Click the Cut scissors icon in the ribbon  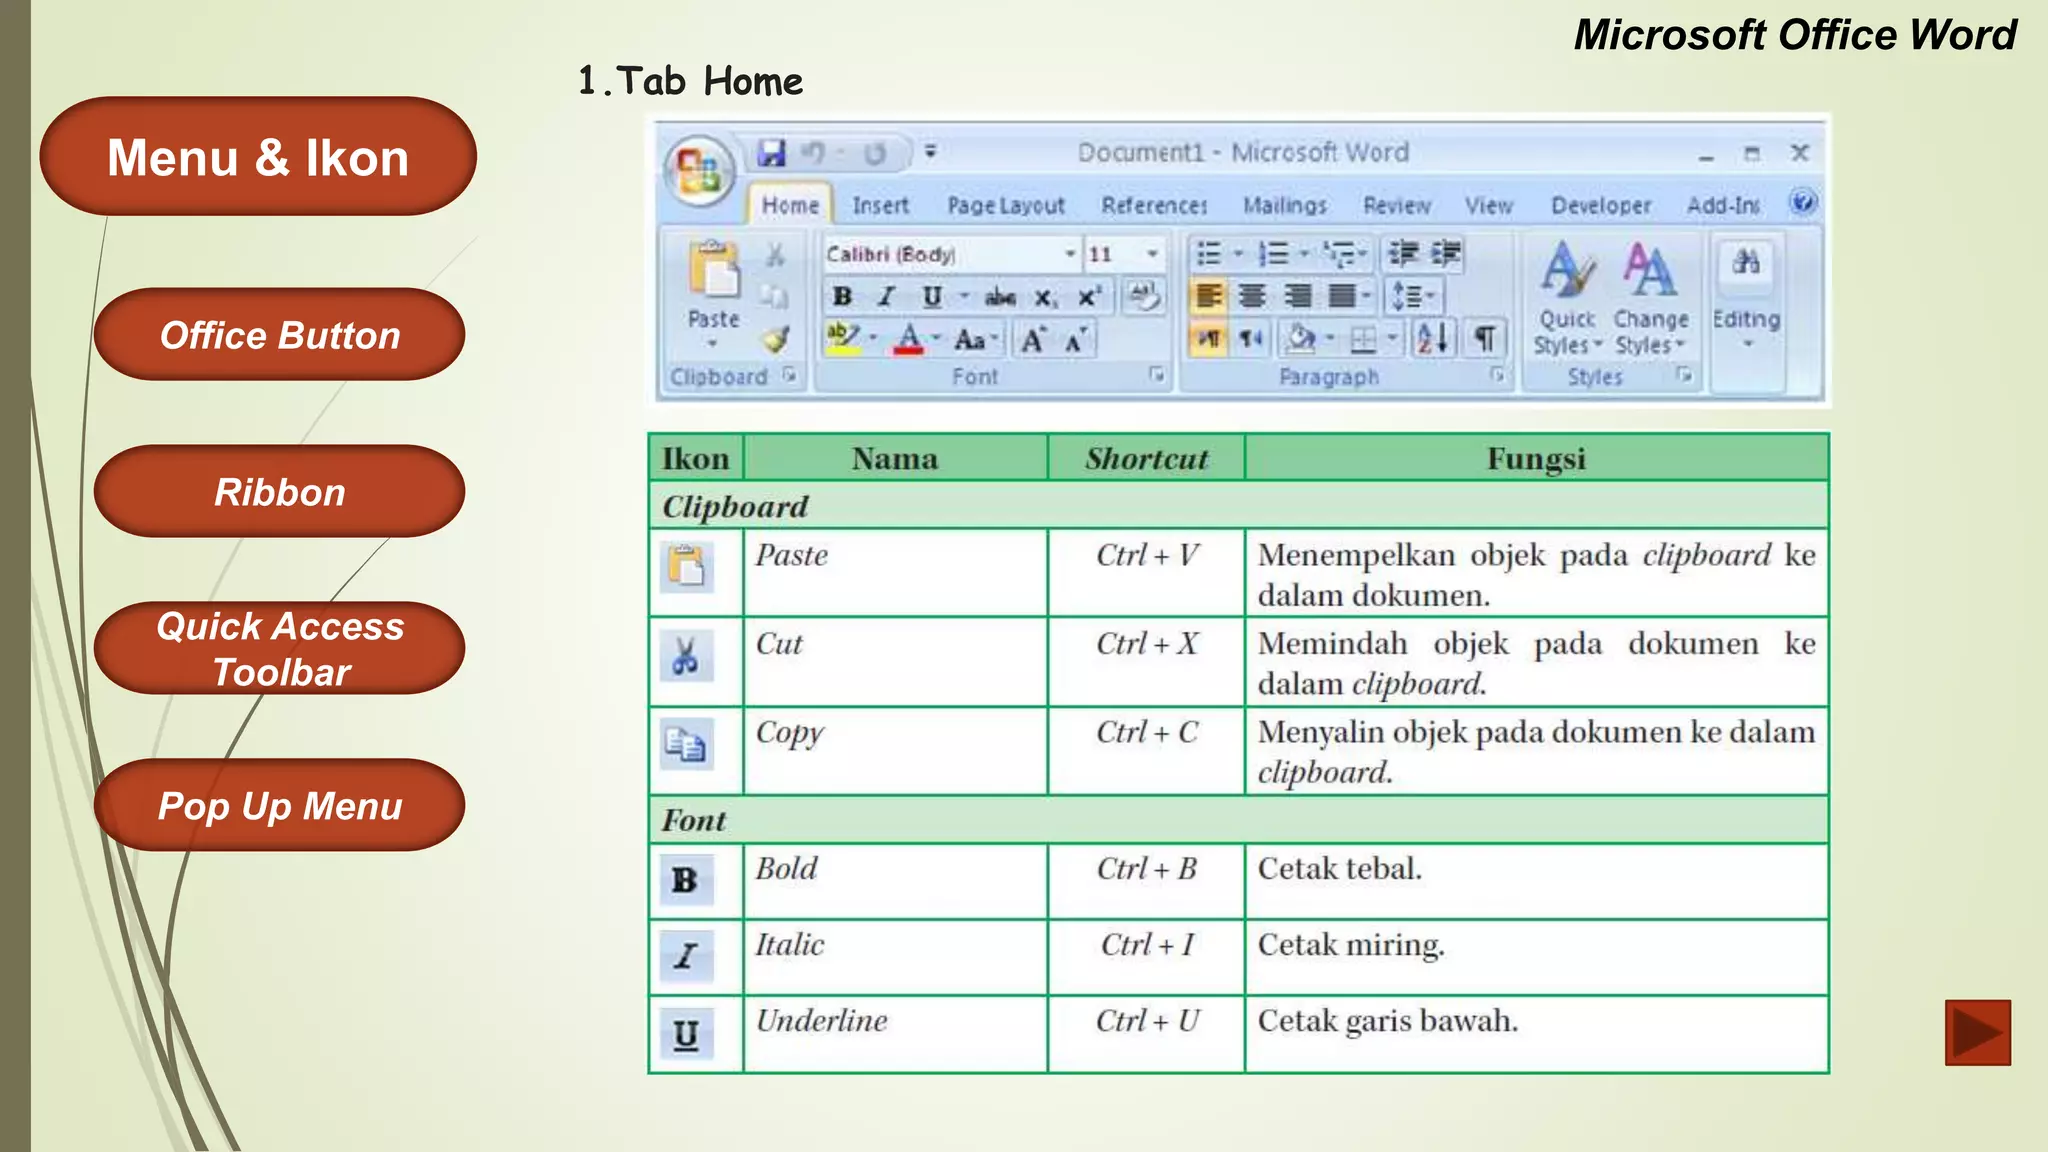coord(775,255)
